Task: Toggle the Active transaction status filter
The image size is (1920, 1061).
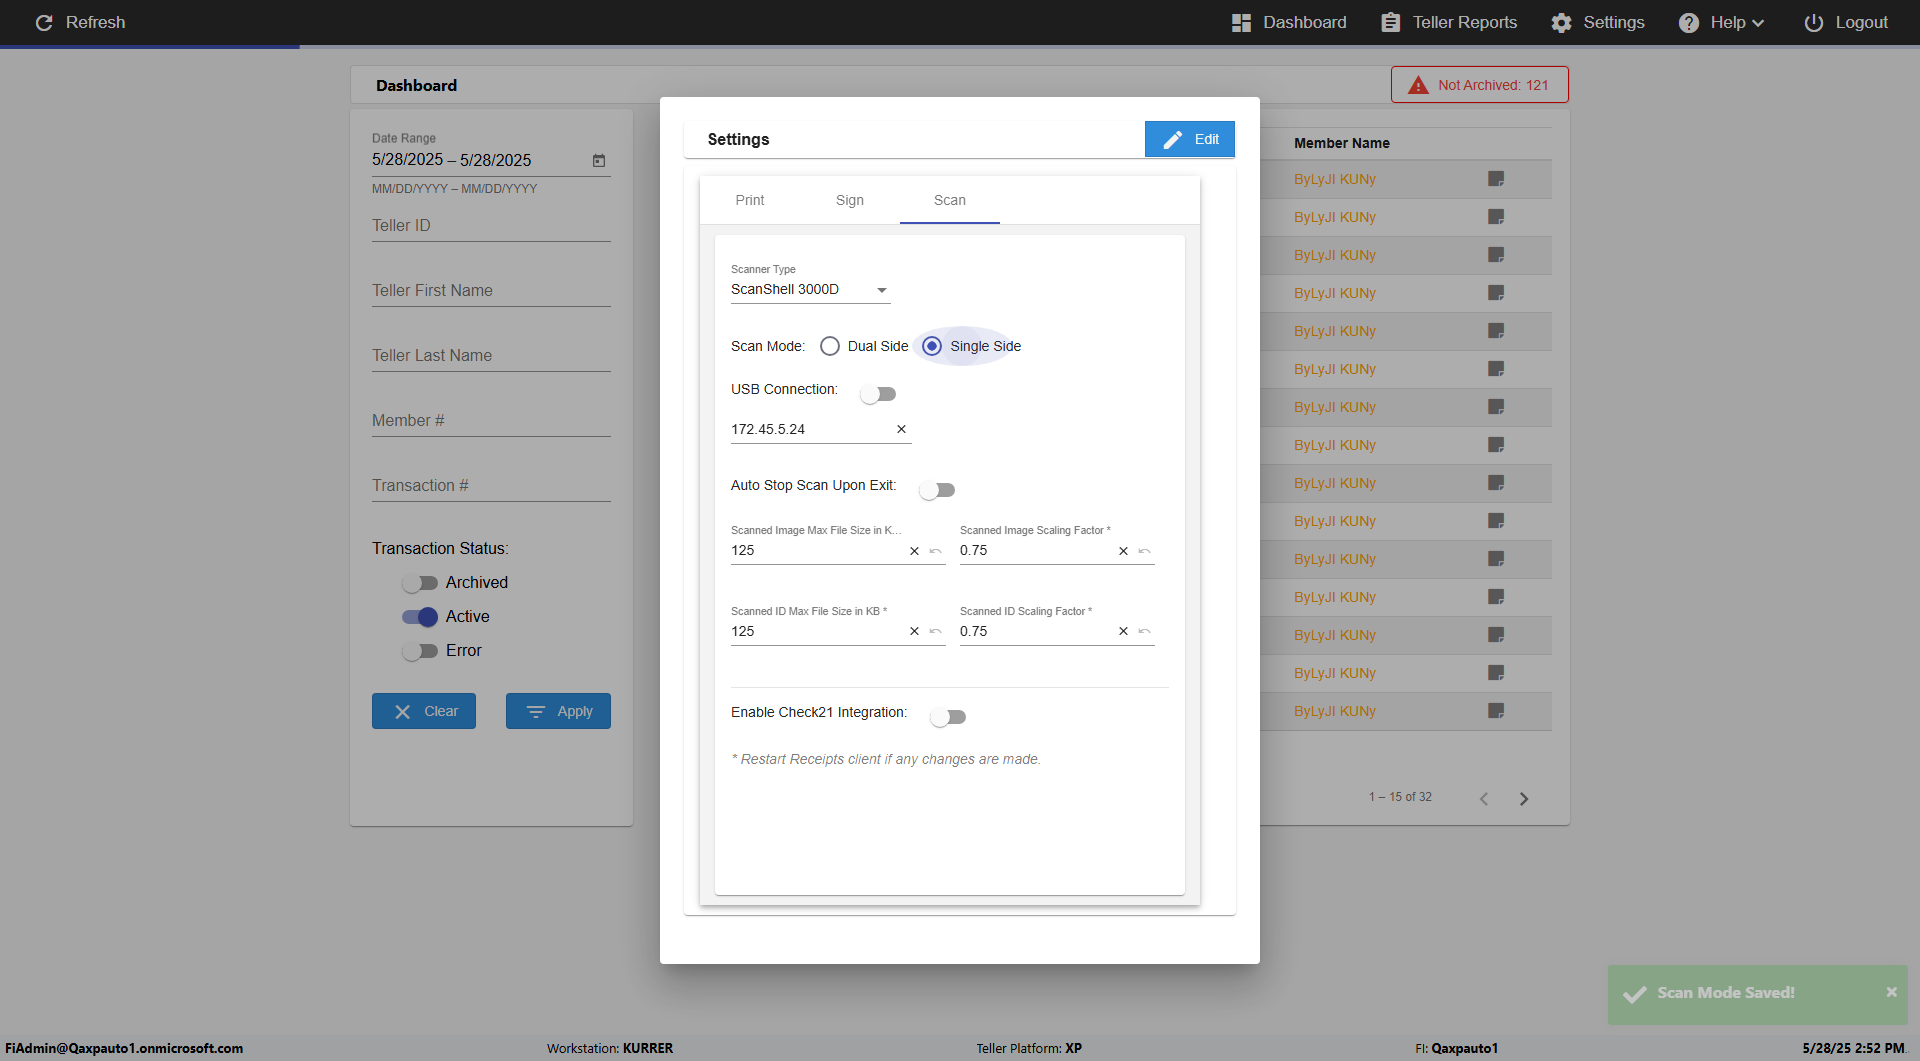Action: point(420,617)
